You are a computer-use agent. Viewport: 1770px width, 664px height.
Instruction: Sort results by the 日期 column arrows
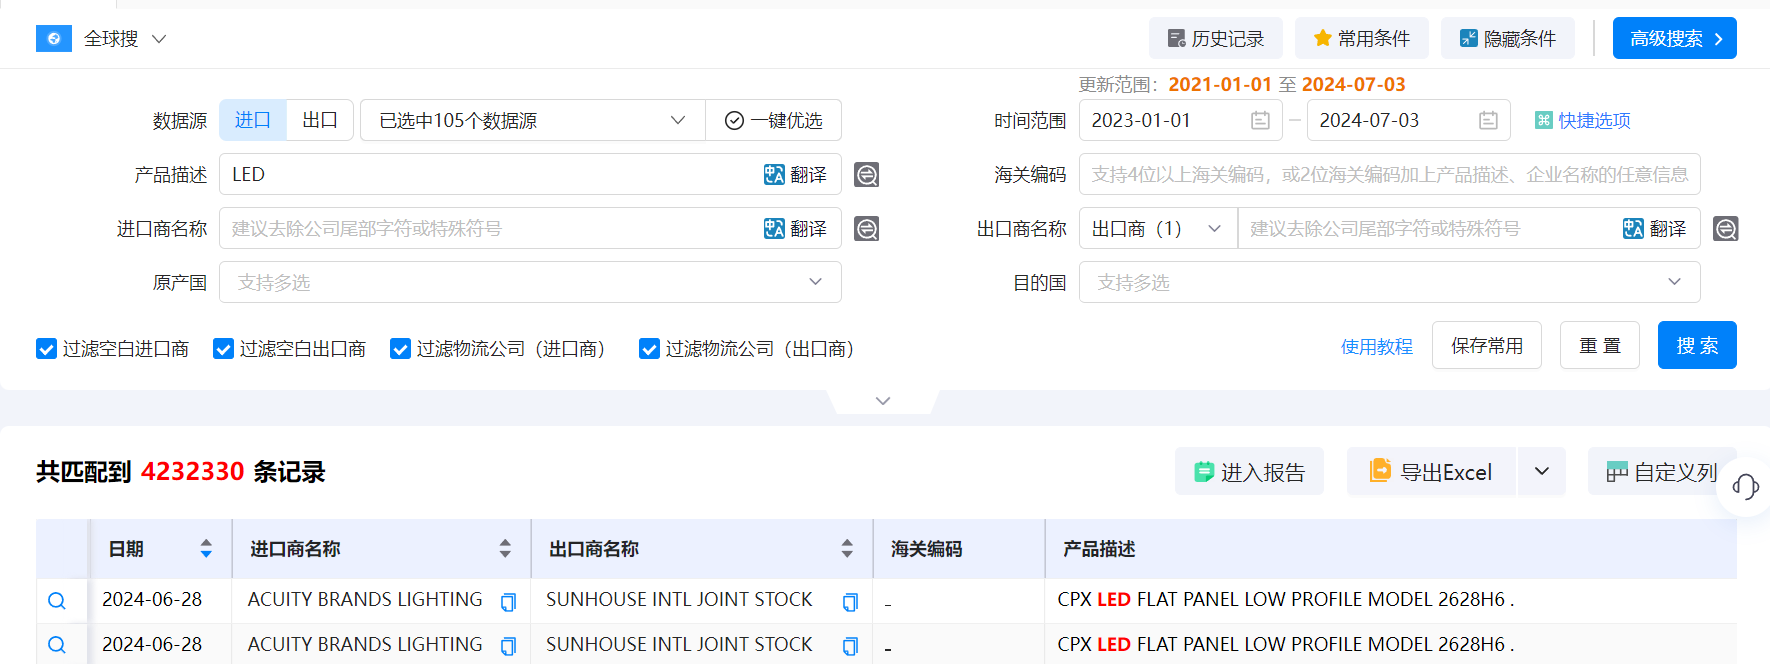pos(206,549)
